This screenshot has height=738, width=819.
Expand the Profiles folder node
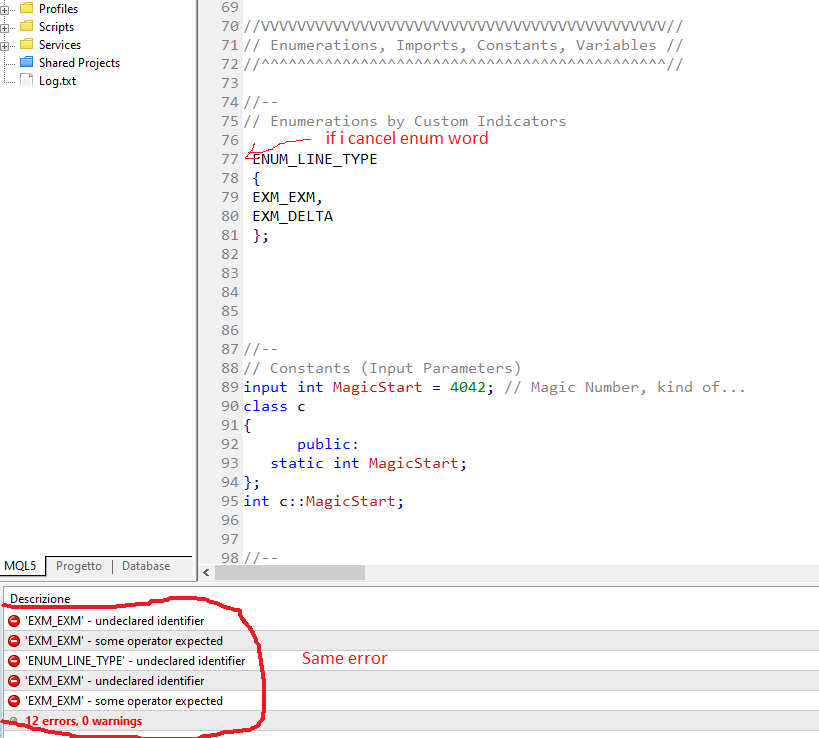[x=4, y=10]
